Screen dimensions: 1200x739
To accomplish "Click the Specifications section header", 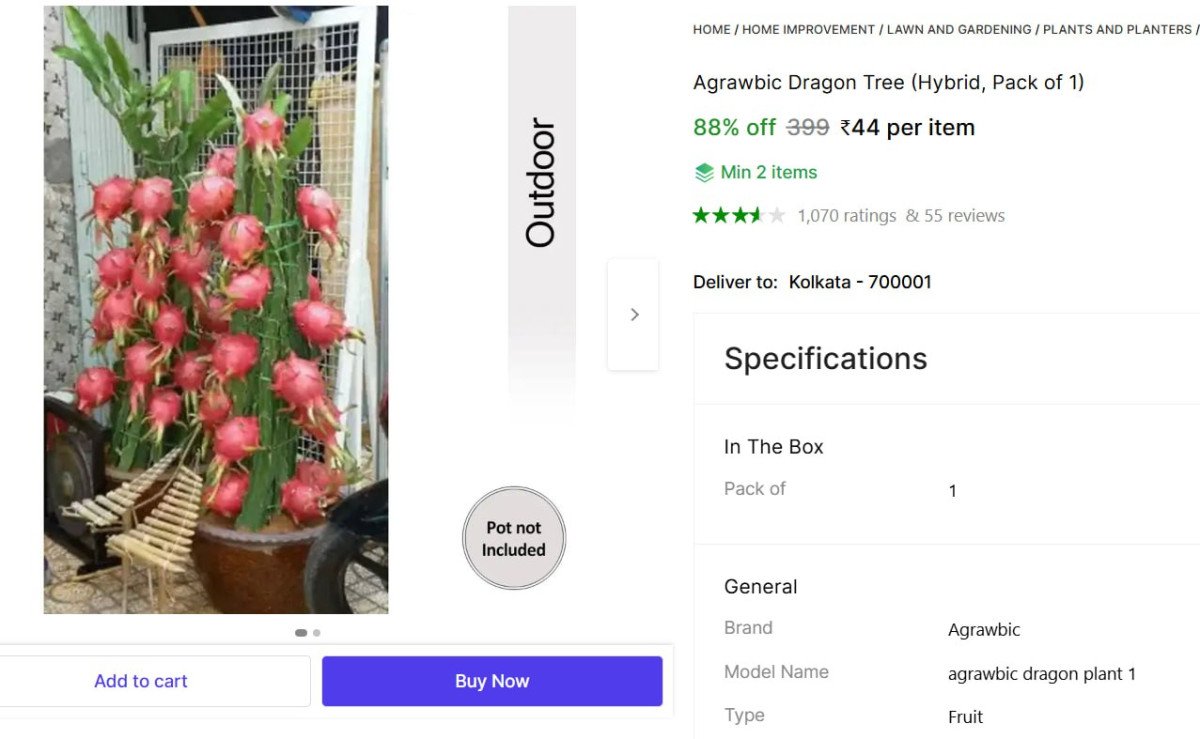I will [825, 359].
